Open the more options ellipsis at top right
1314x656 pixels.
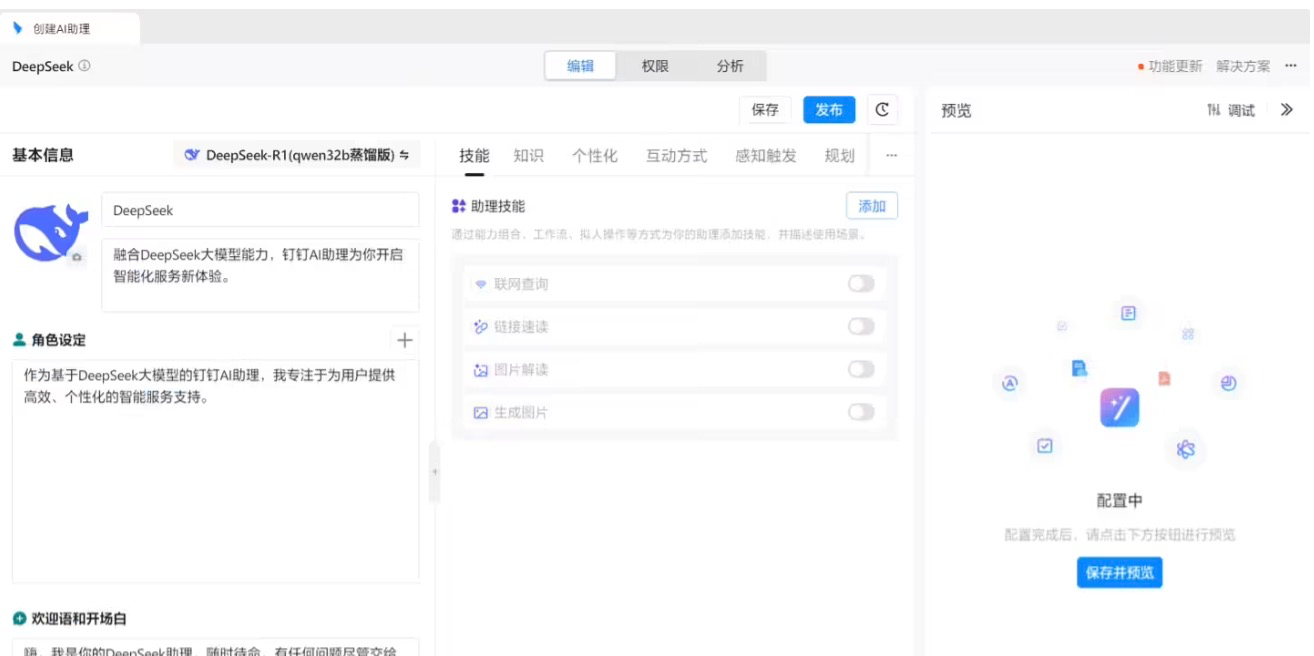click(1291, 66)
